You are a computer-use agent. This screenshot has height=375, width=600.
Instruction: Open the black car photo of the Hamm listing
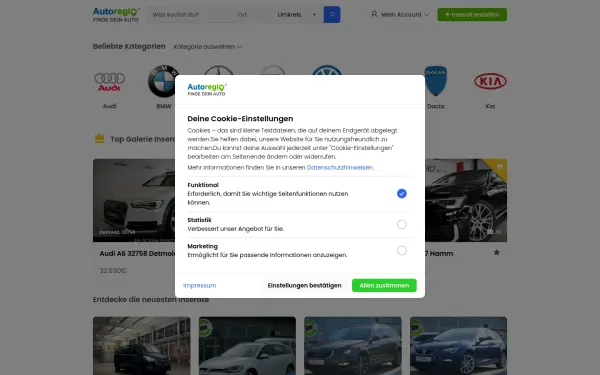pyautogui.click(x=466, y=200)
